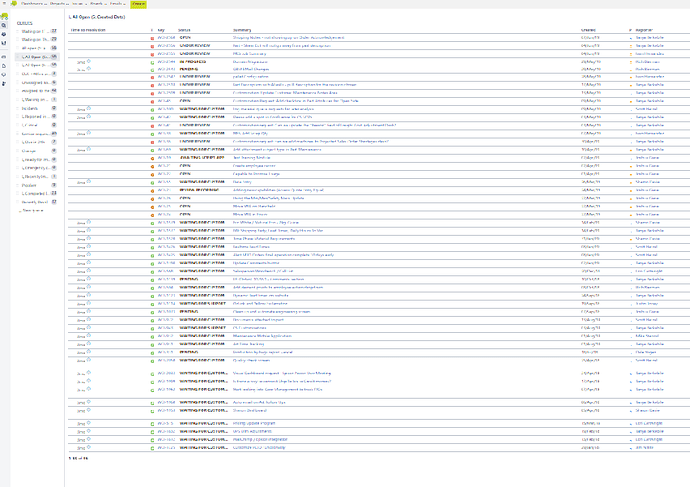690x487 pixels.
Task: Open the Issues dropdown menu
Action: (79, 4)
